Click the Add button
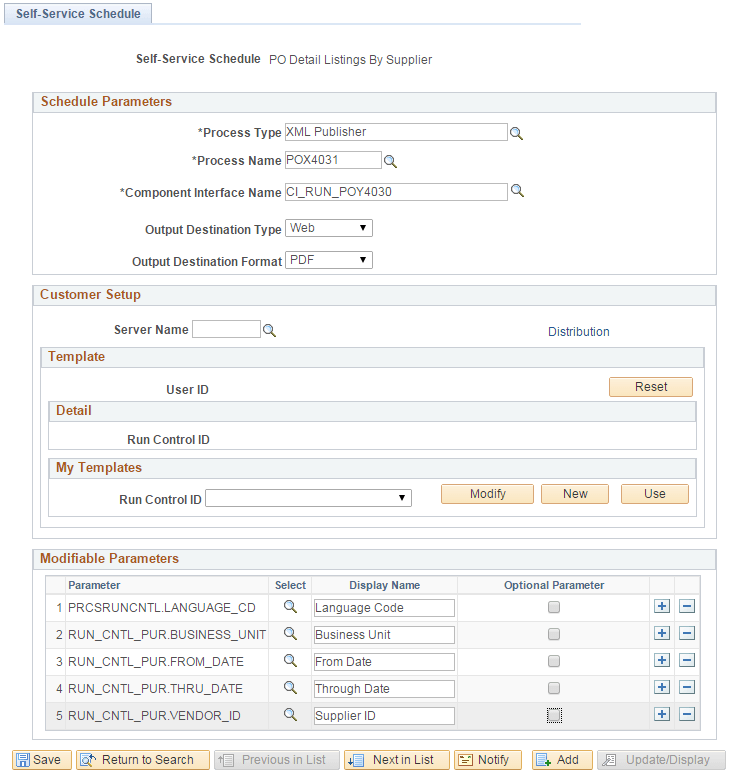Viewport: 731px width, 774px height. click(x=562, y=760)
